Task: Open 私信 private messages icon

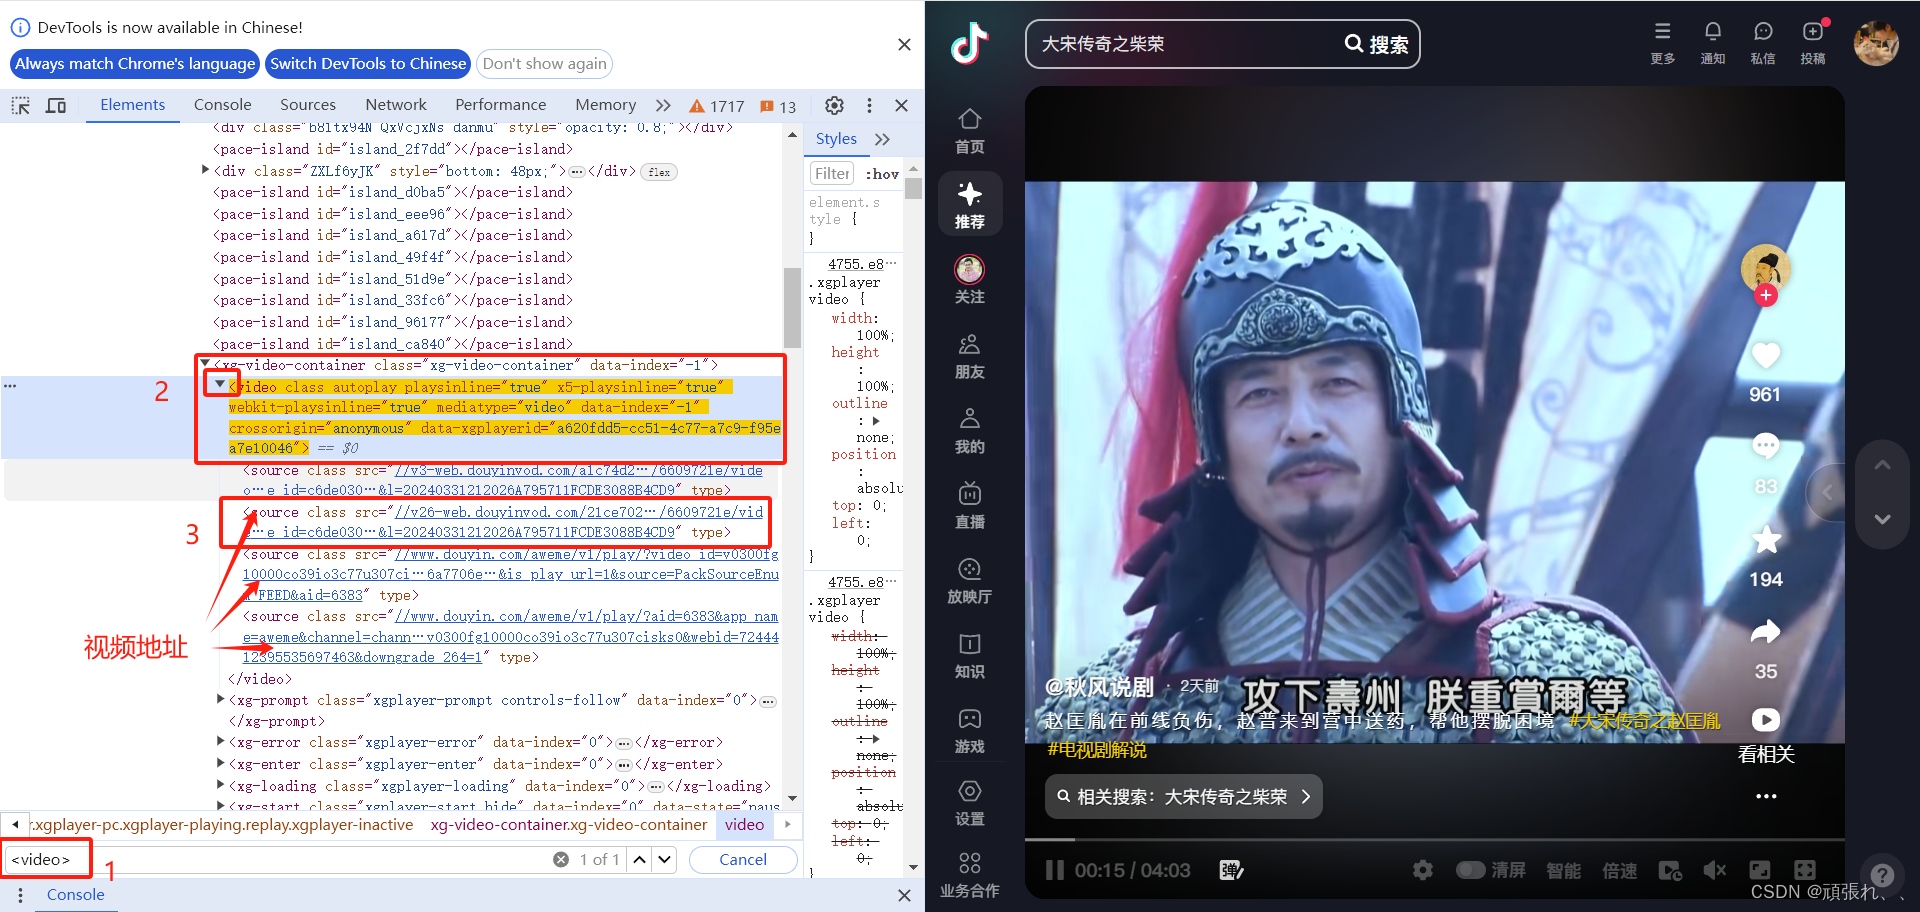Action: coord(1763,43)
